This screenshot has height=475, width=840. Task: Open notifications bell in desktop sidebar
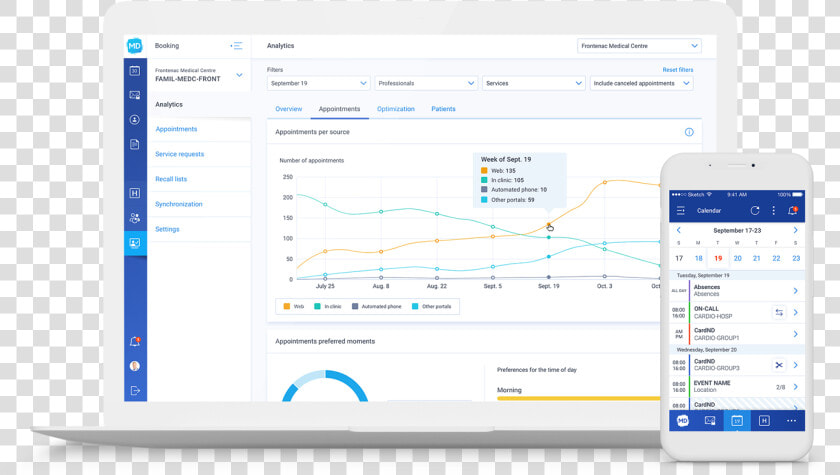[x=134, y=342]
